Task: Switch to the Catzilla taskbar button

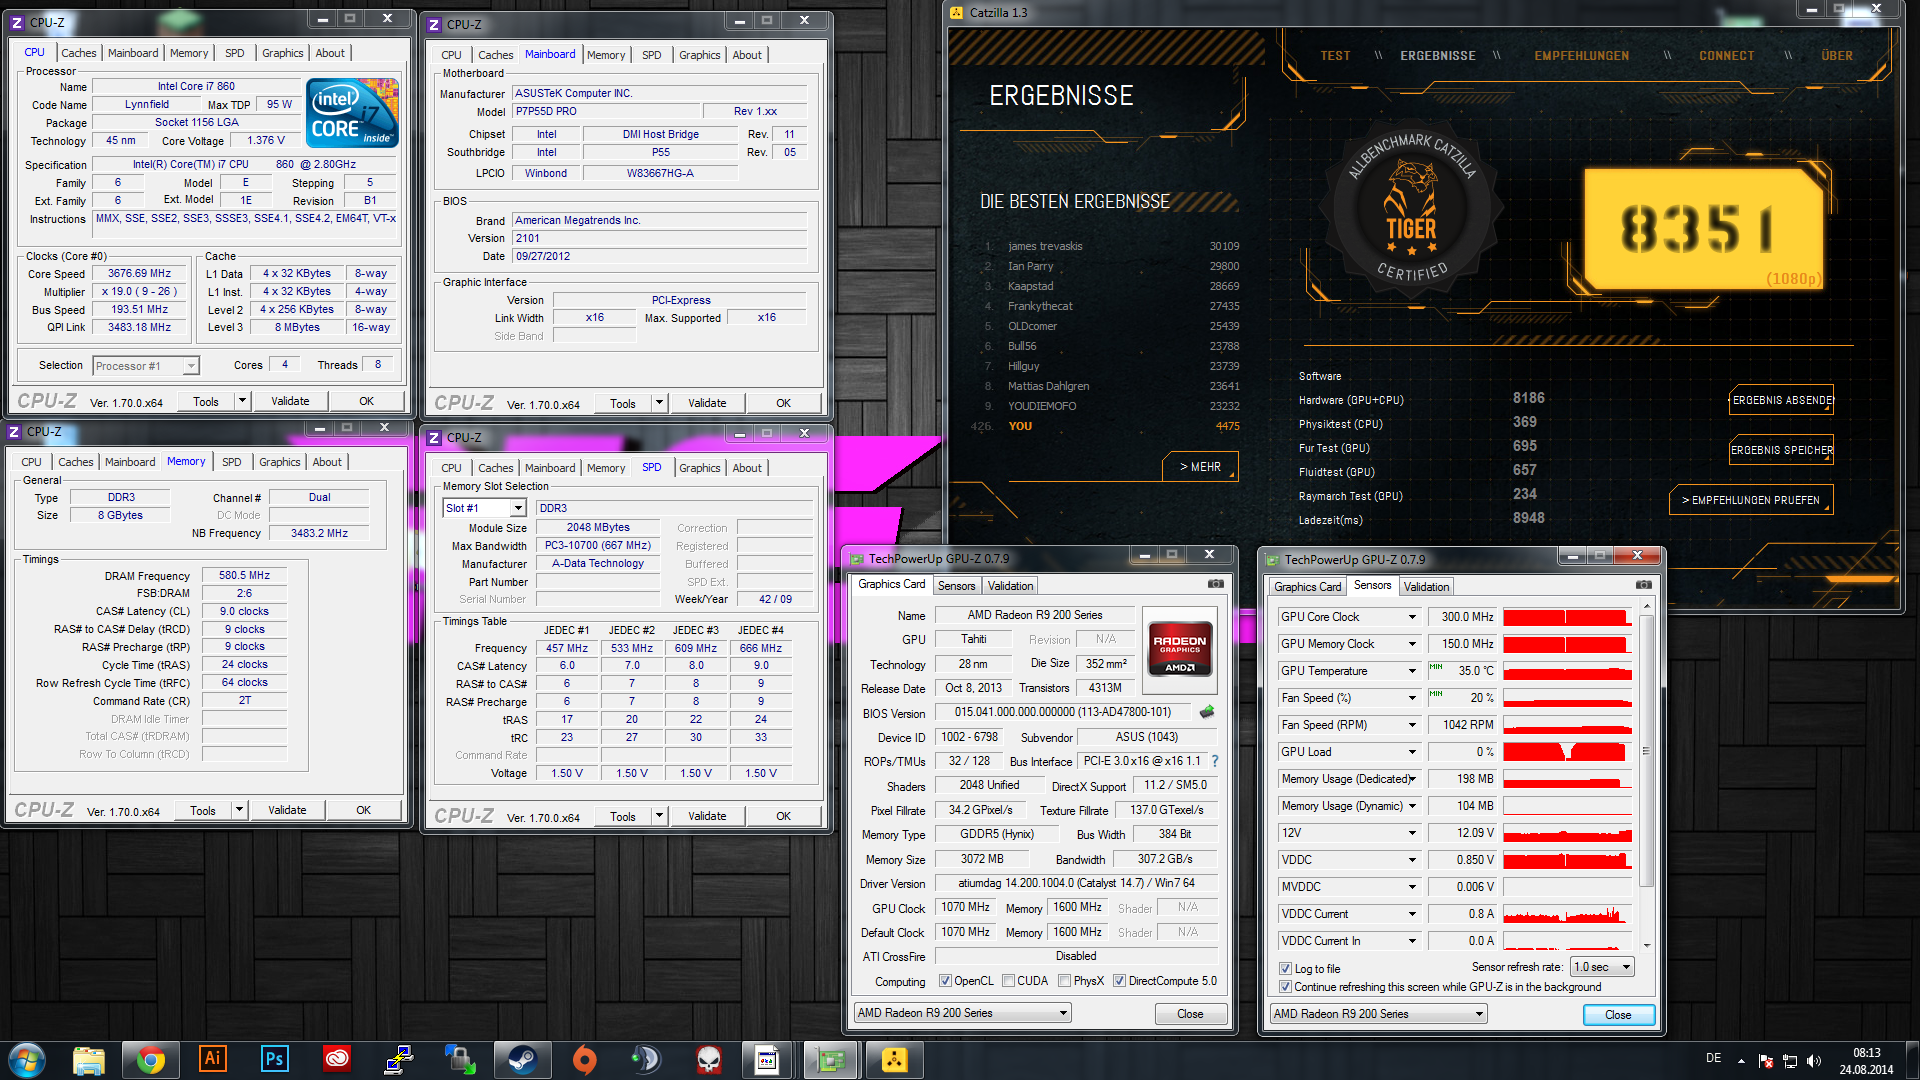Action: 894,1060
